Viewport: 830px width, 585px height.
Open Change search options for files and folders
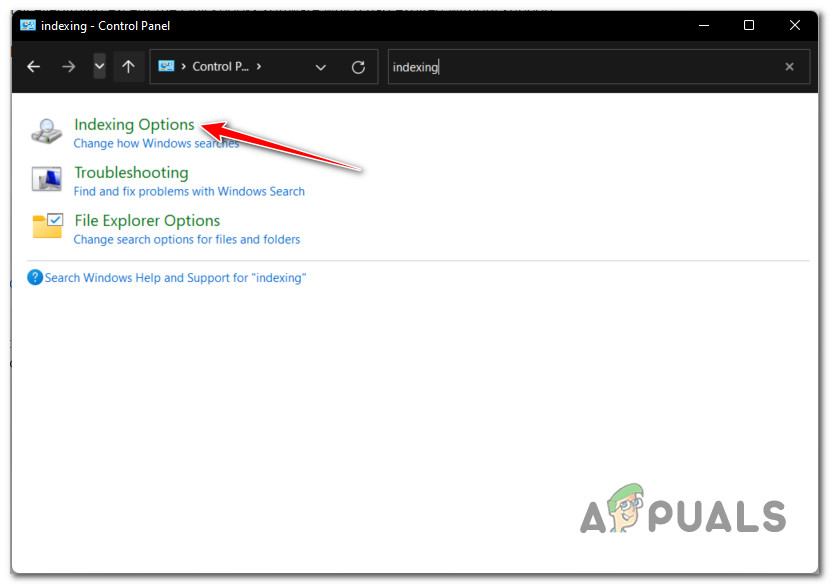tap(187, 240)
